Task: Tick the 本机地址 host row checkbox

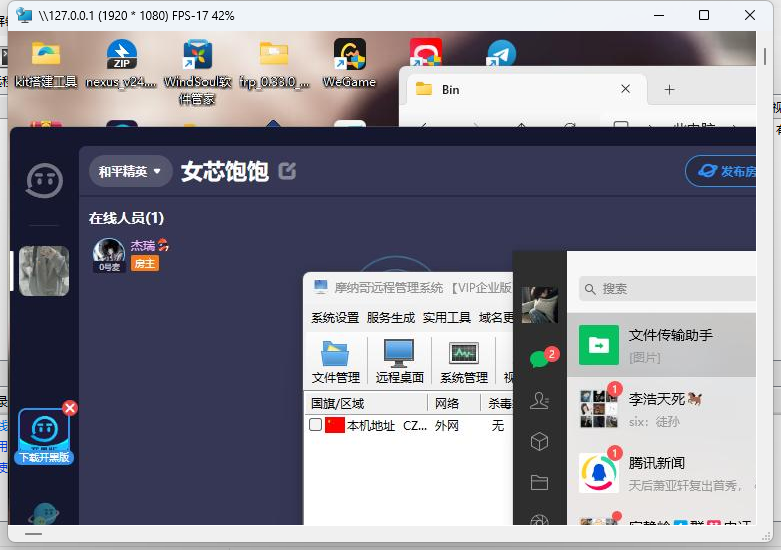Action: coord(315,425)
